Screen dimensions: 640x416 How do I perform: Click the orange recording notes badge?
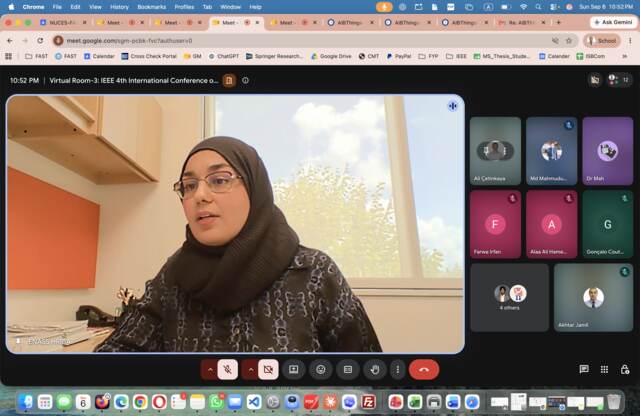tap(229, 80)
